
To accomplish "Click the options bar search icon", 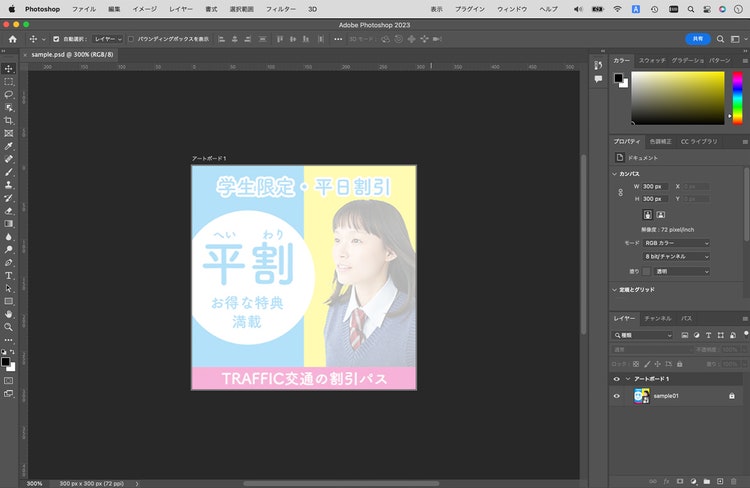I will click(720, 39).
